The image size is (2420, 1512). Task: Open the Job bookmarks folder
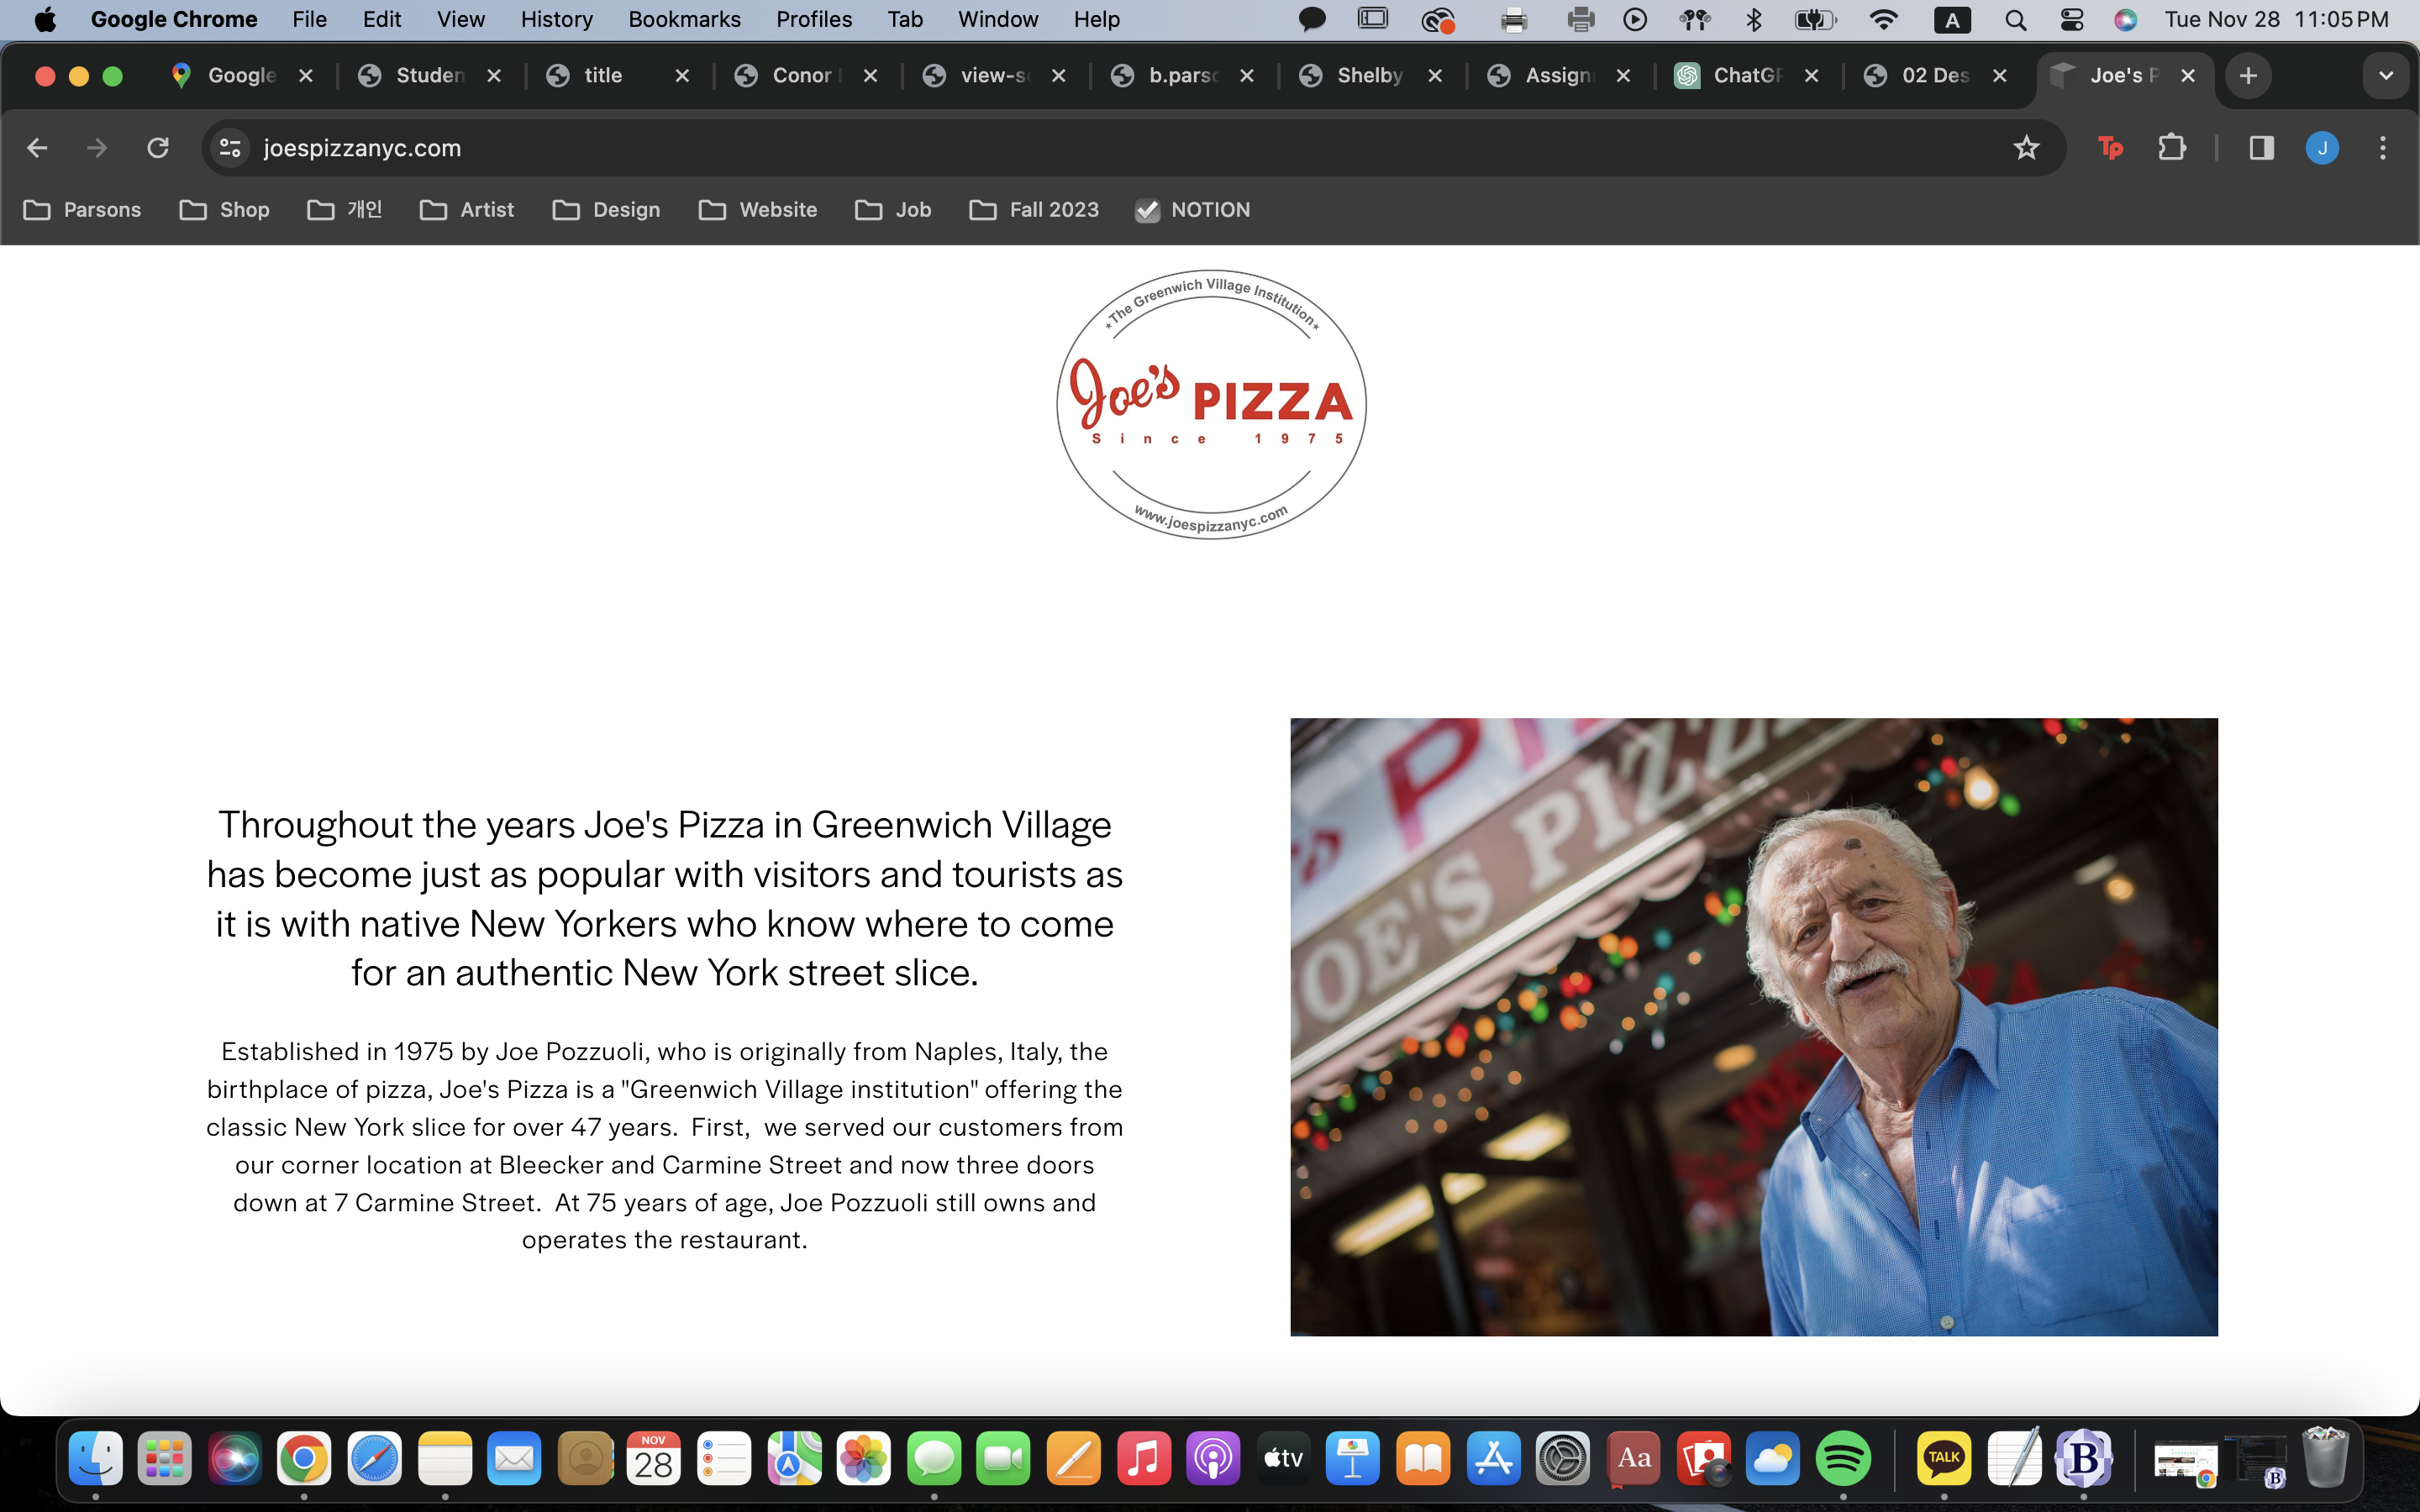(x=893, y=210)
